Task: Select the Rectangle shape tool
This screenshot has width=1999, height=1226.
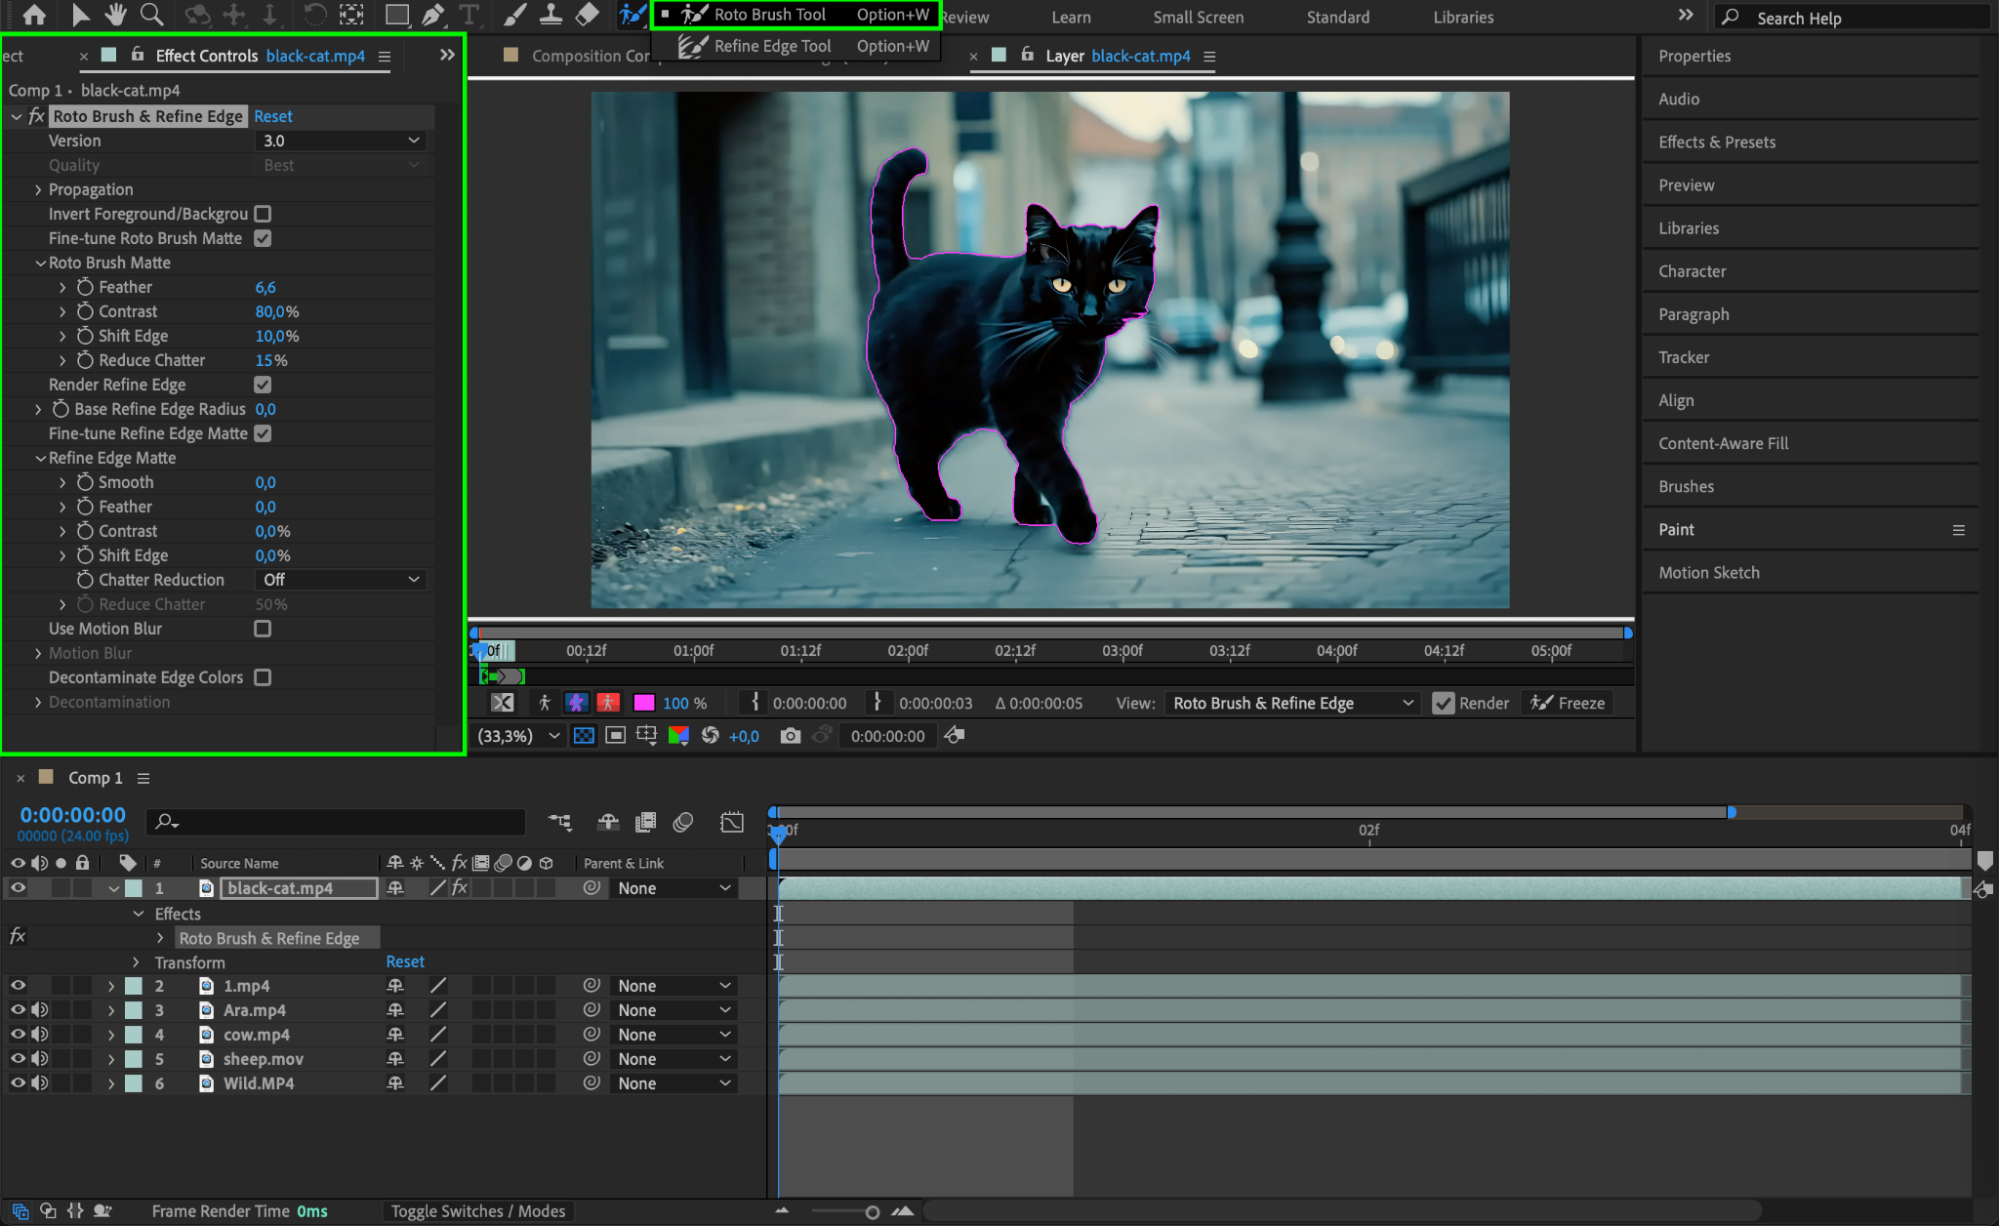Action: click(397, 15)
